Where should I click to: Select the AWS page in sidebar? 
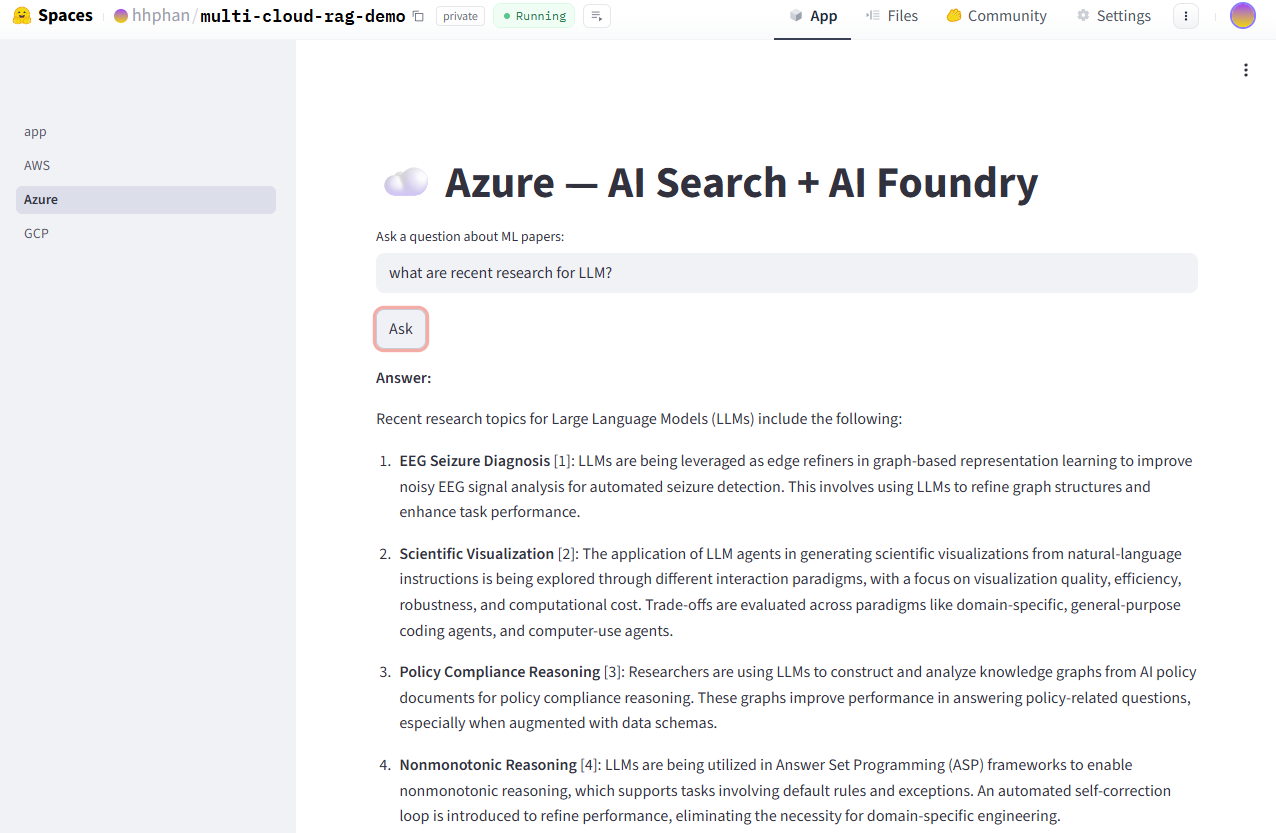click(x=146, y=166)
